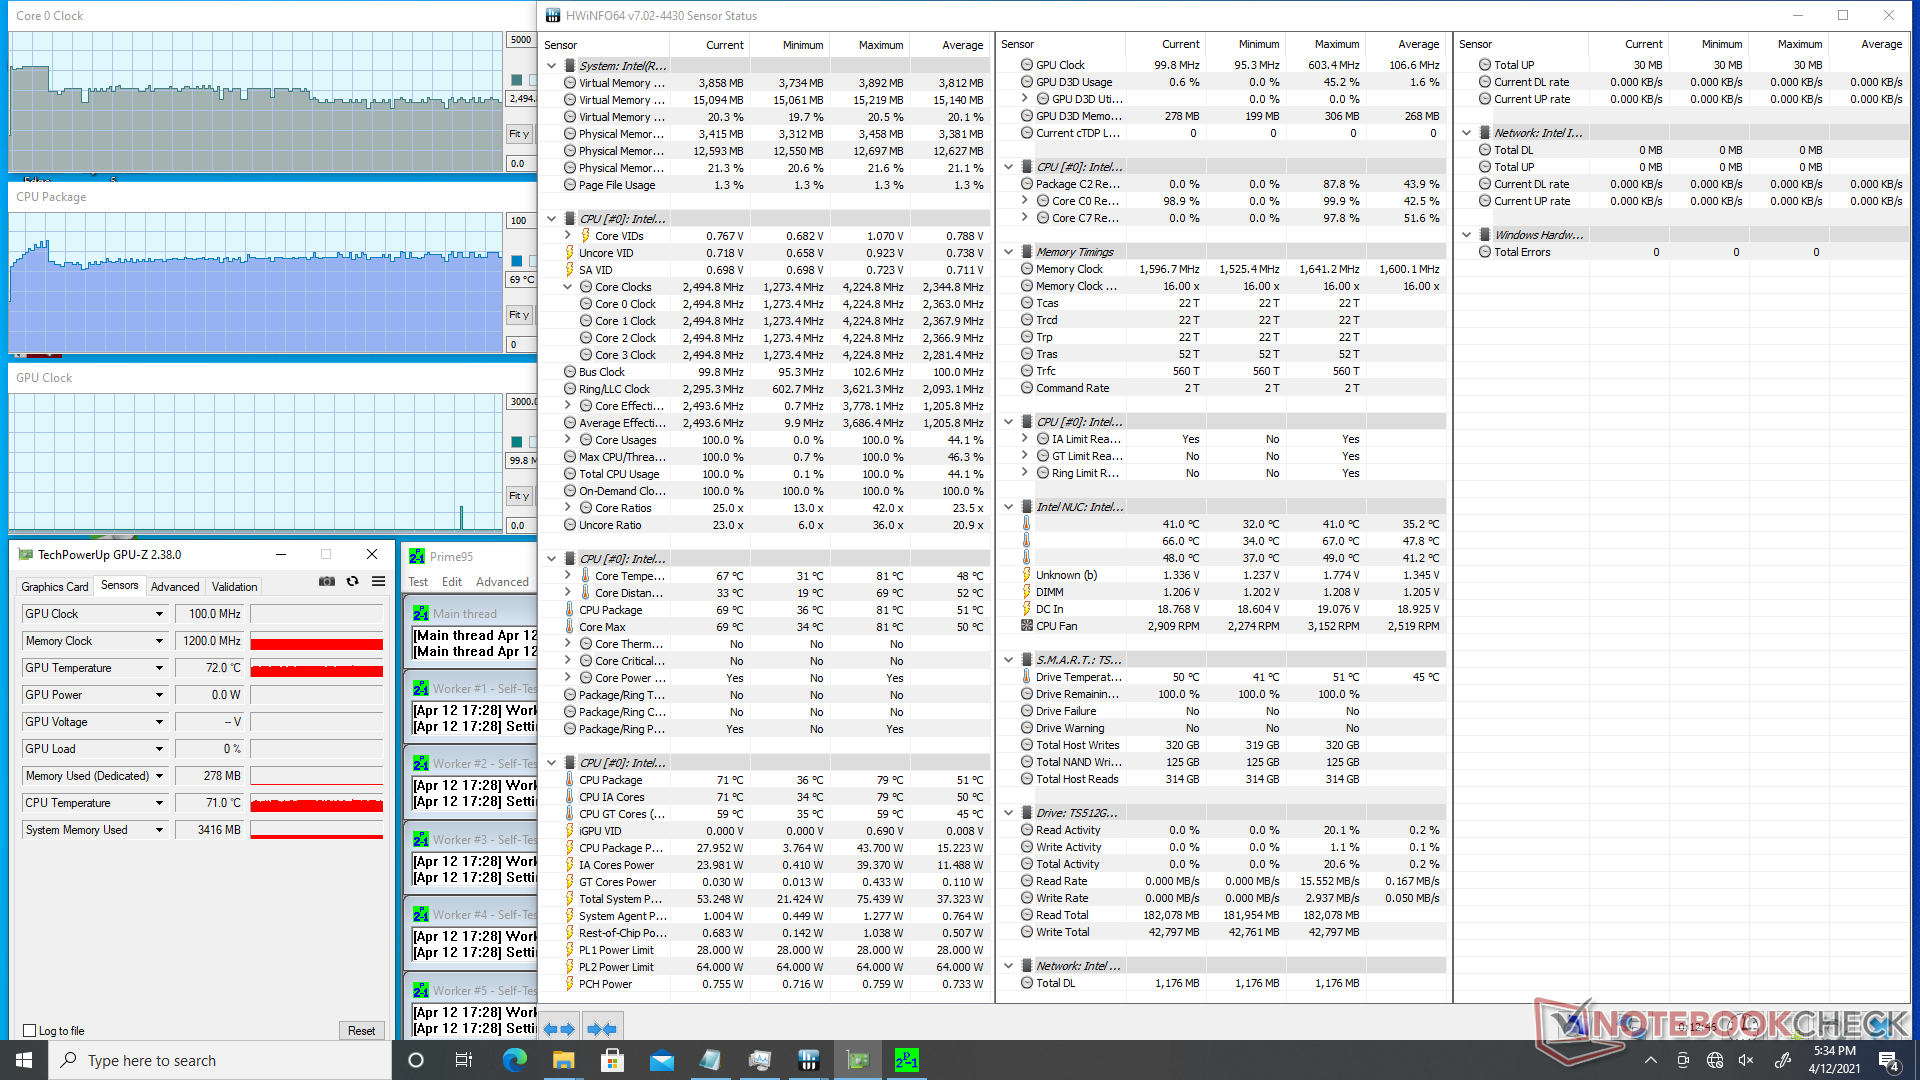The width and height of the screenshot is (1920, 1080).
Task: Collapse the Memory Timings sensor group
Action: (x=1009, y=252)
